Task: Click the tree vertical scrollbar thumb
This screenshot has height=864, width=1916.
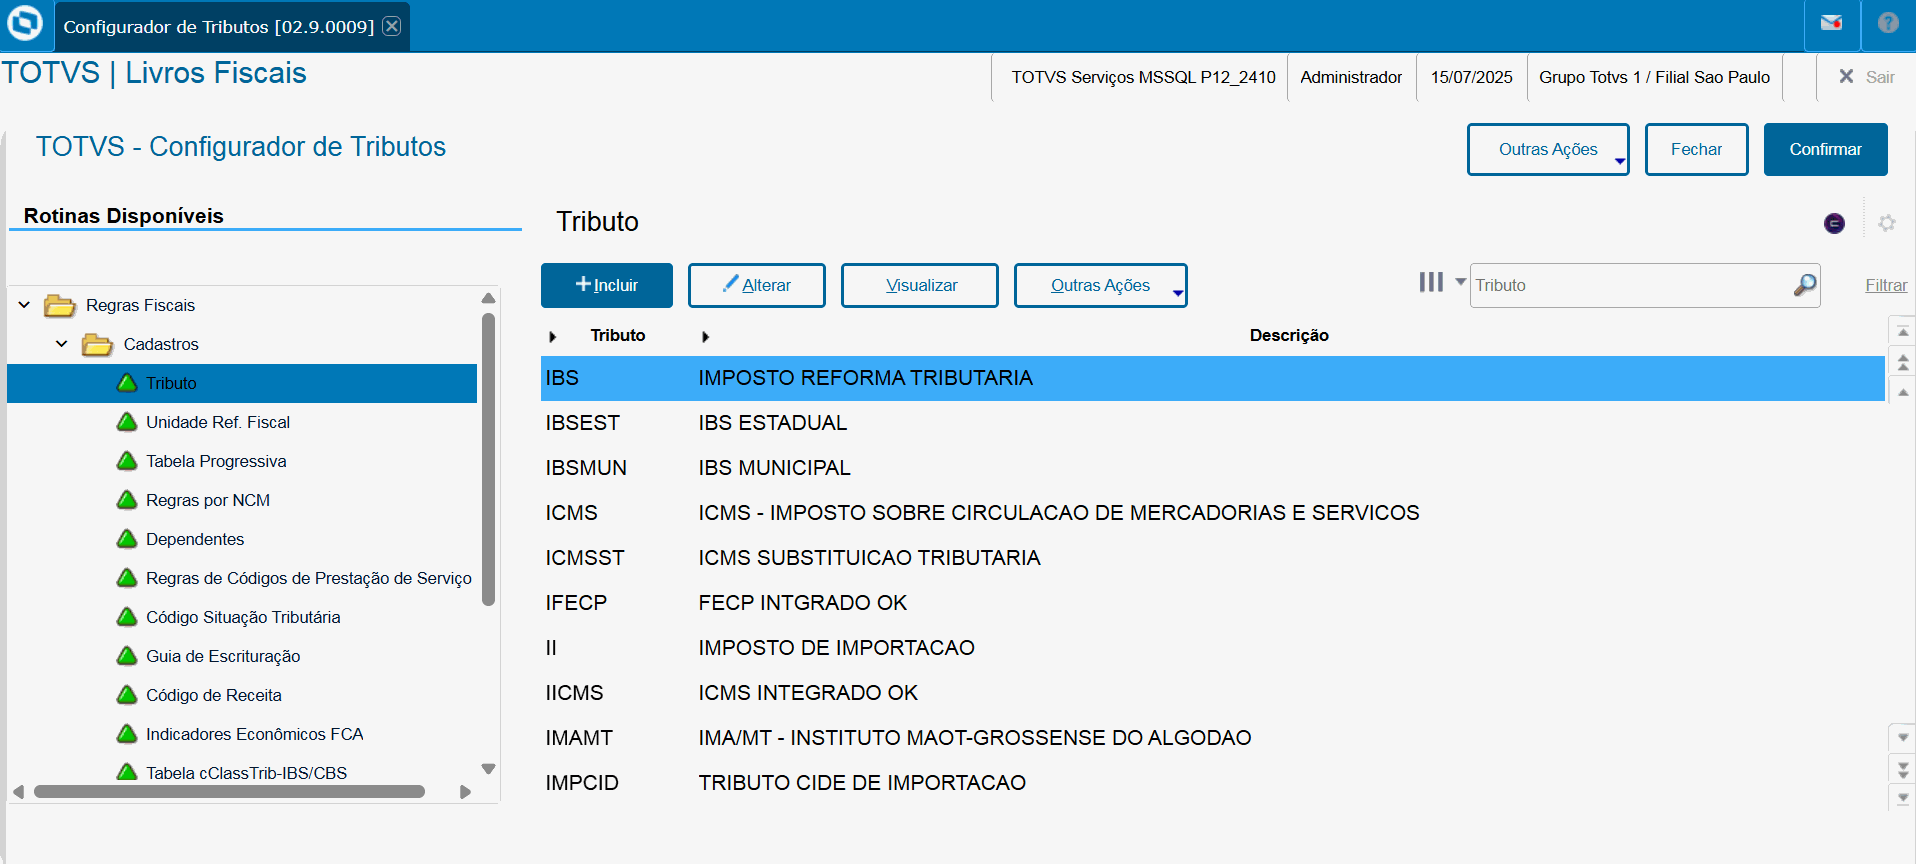Action: coord(489,459)
